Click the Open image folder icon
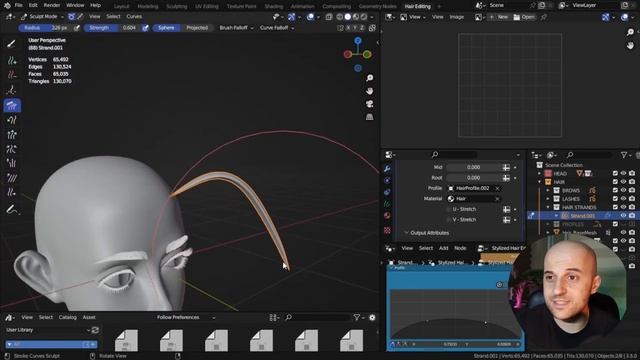This screenshot has height=360, width=640. pyautogui.click(x=517, y=17)
